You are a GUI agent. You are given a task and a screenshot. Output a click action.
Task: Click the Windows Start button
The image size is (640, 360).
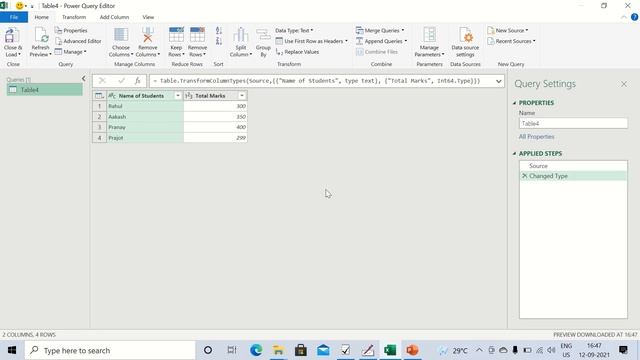pos(12,350)
